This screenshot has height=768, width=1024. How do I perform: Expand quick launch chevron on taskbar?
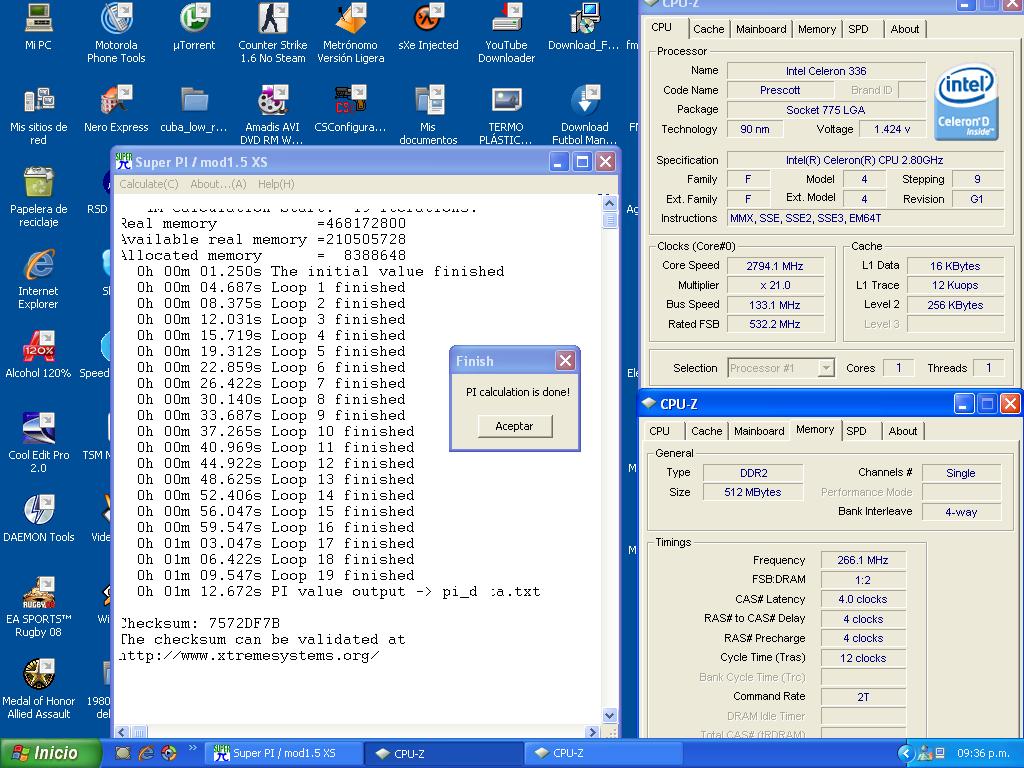pos(193,748)
